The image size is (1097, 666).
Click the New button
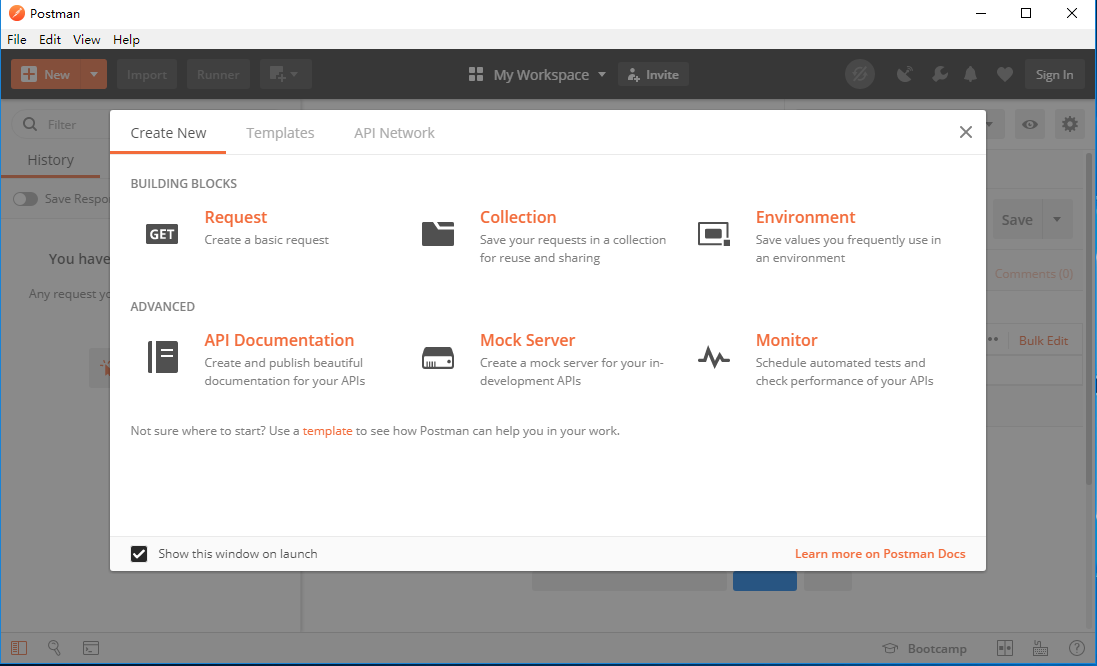[46, 74]
